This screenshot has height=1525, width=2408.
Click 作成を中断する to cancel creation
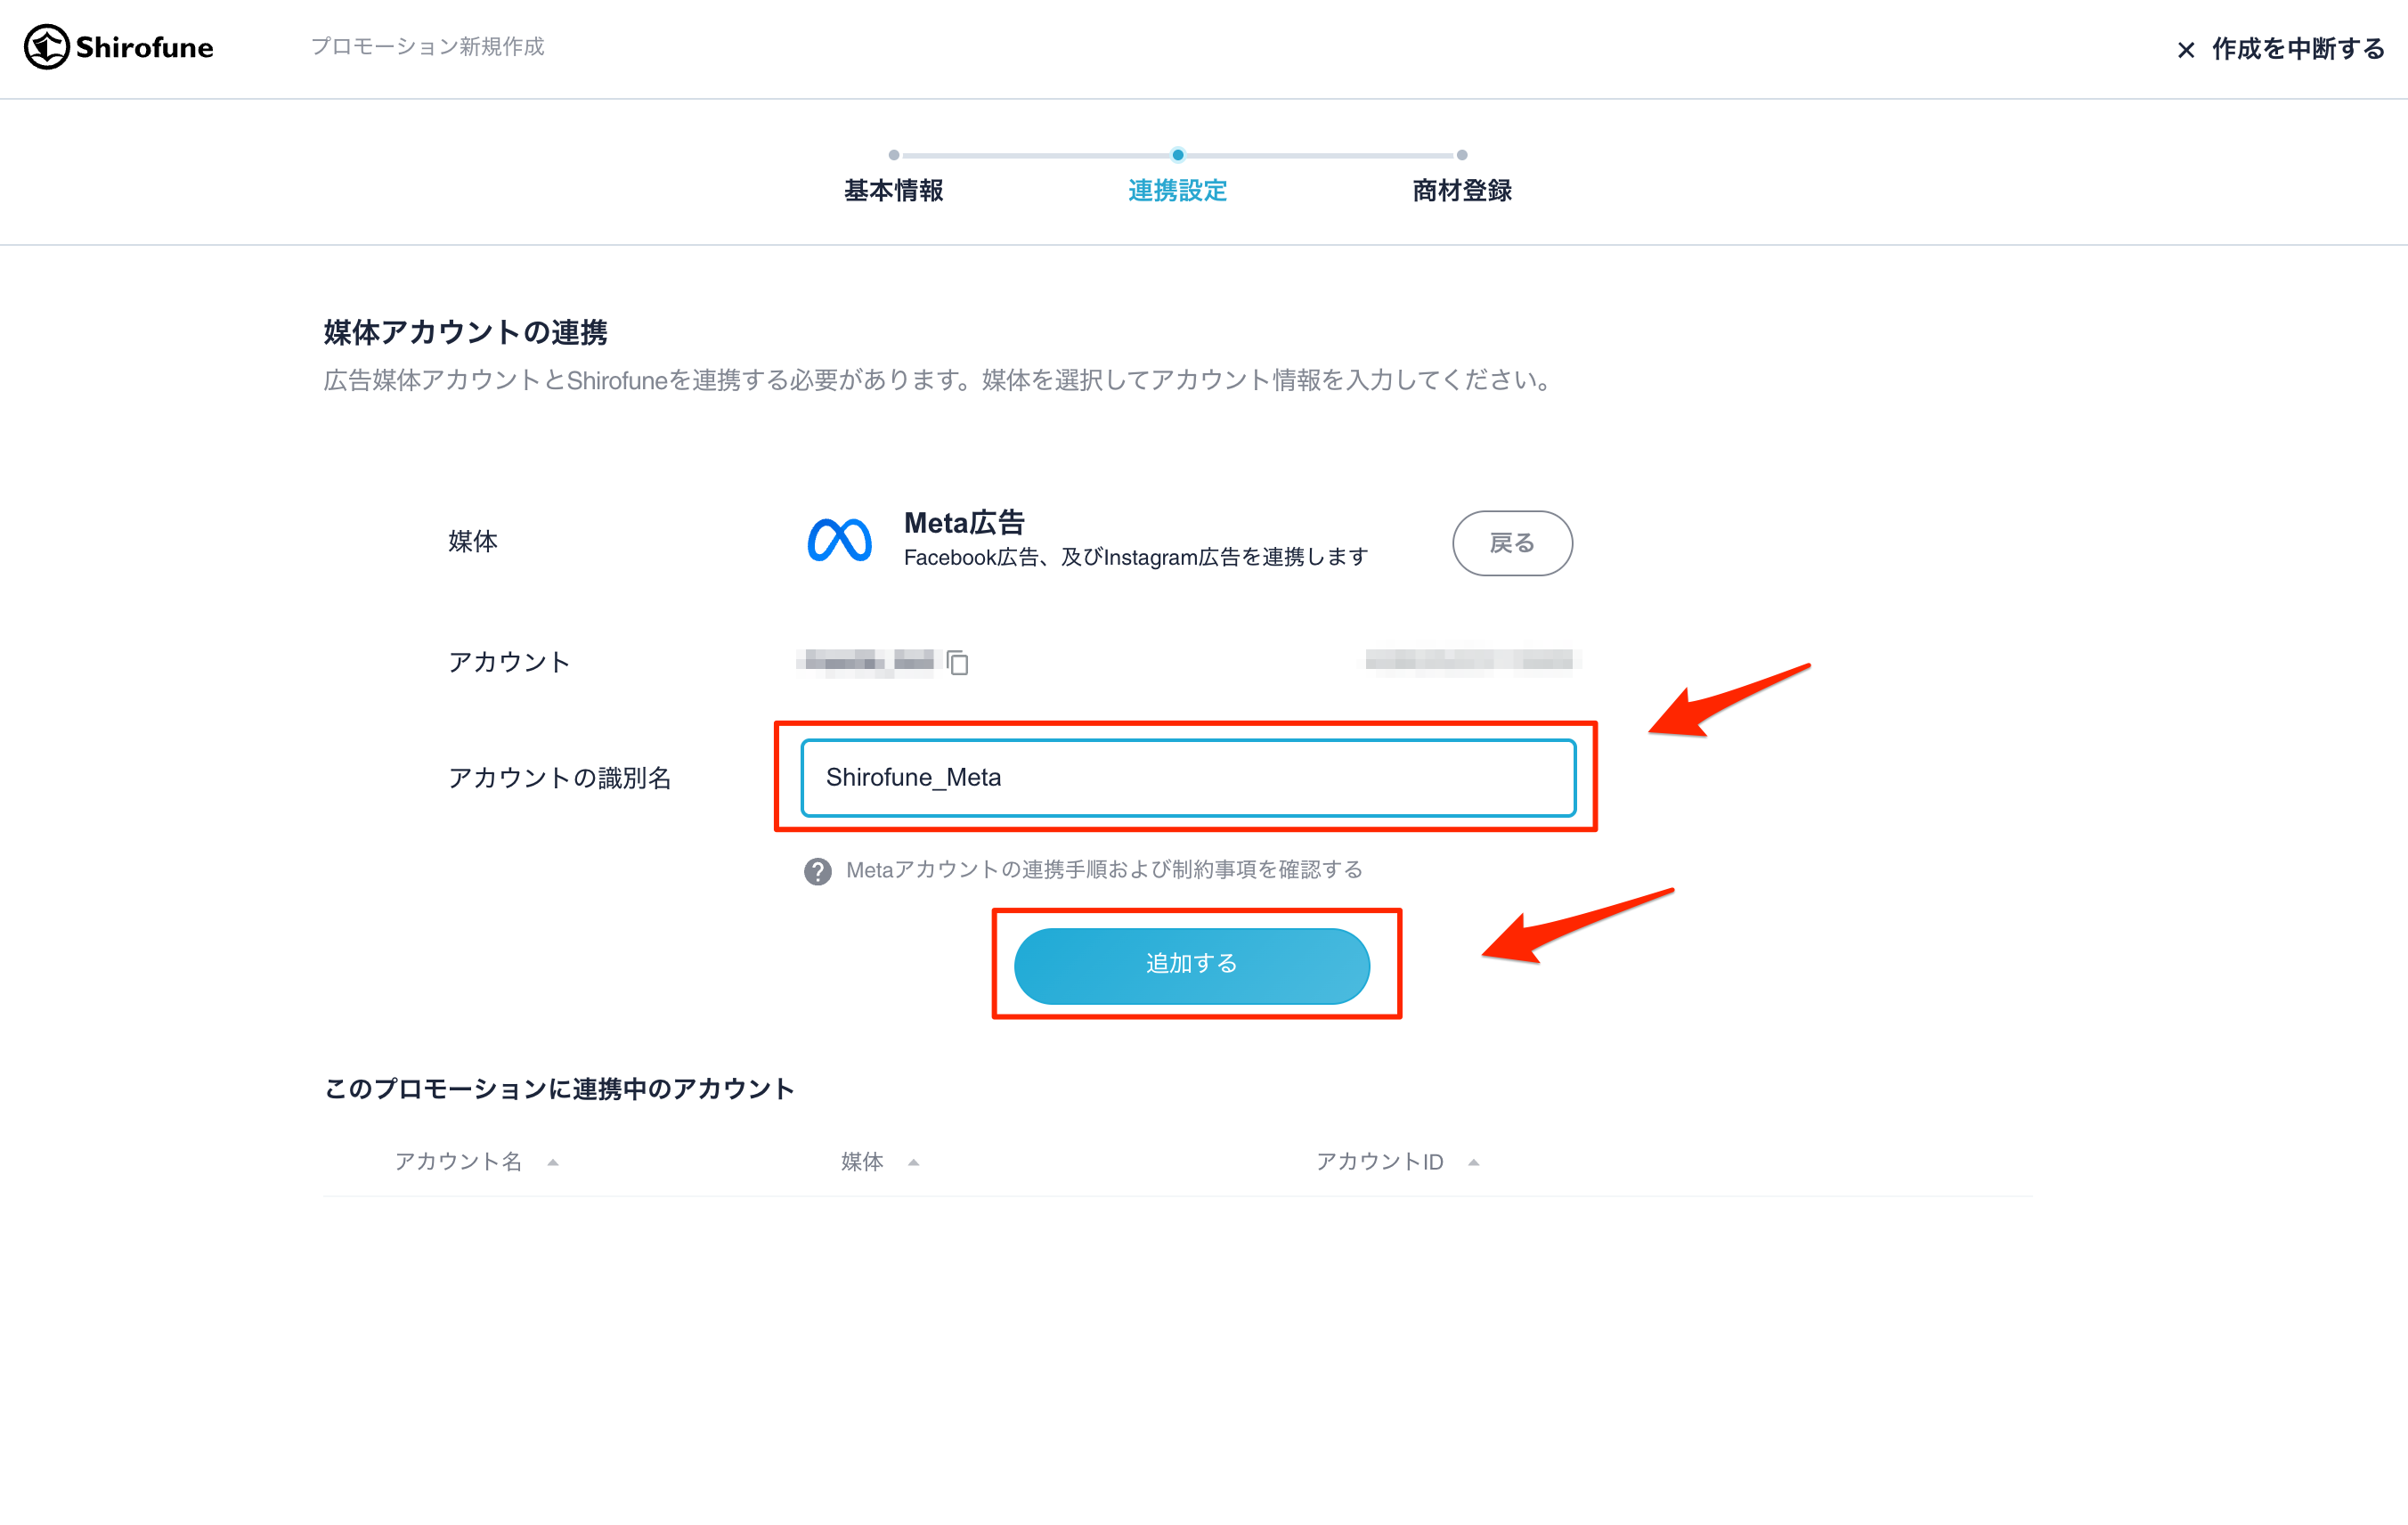2298,49
